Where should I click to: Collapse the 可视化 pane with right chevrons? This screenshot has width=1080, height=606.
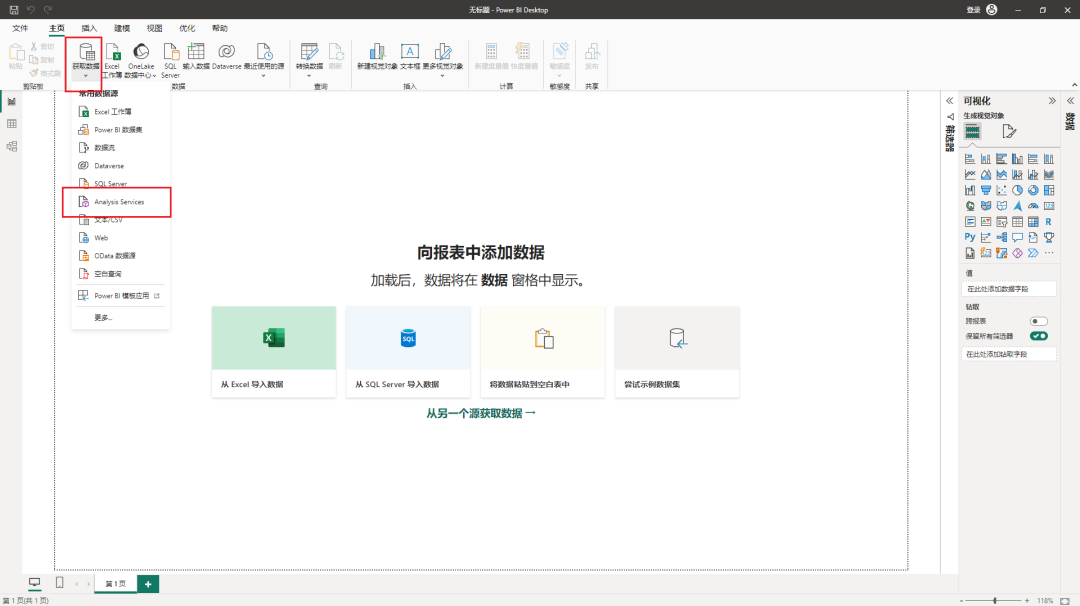coord(1052,101)
